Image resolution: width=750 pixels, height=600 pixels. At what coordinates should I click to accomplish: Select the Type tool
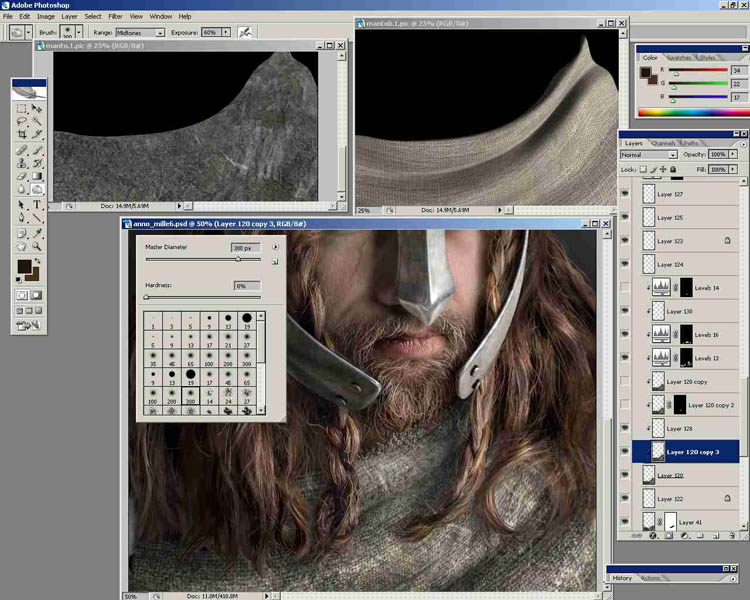[37, 204]
